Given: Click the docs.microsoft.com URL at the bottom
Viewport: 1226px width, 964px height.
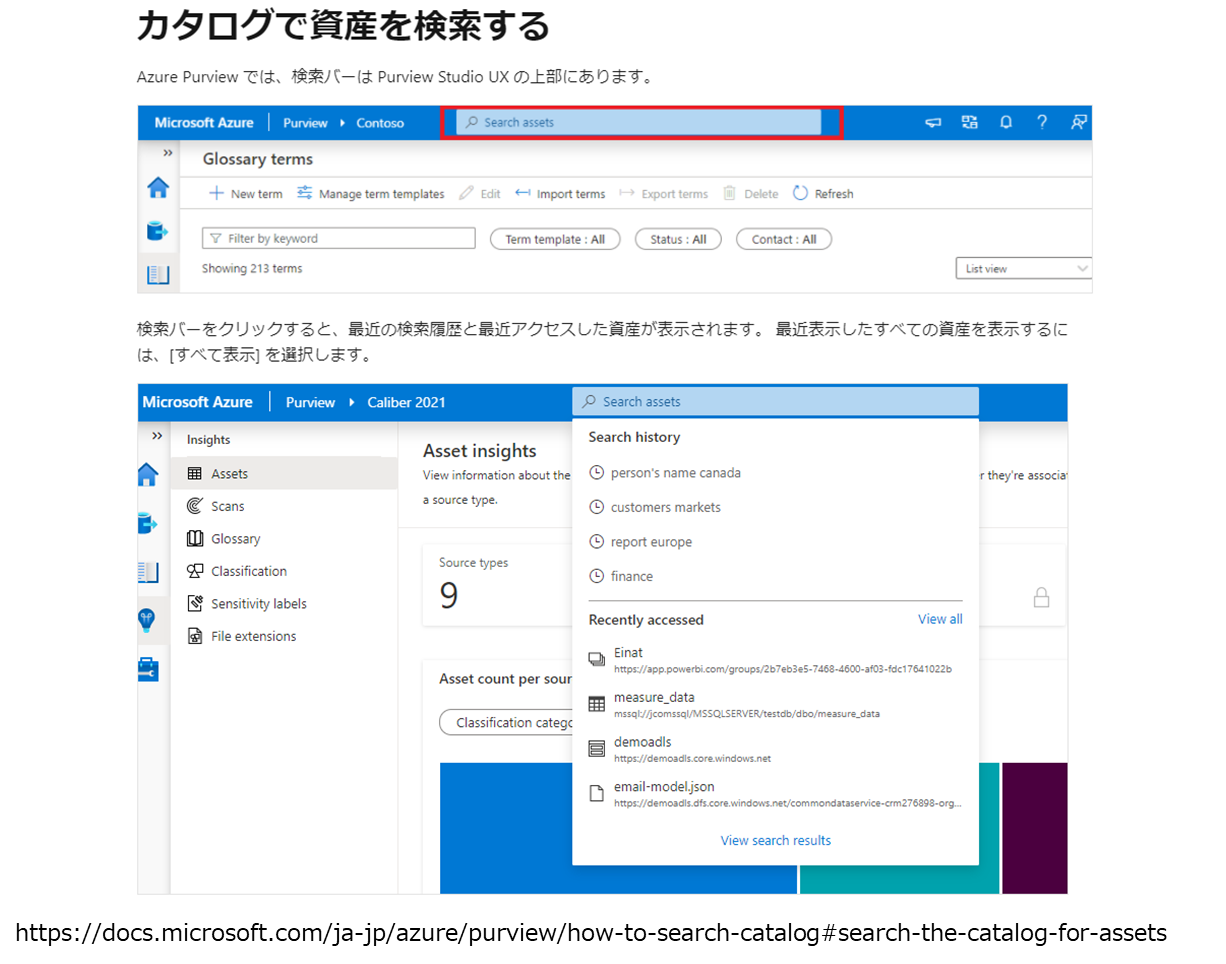Looking at the screenshot, I should pyautogui.click(x=590, y=933).
